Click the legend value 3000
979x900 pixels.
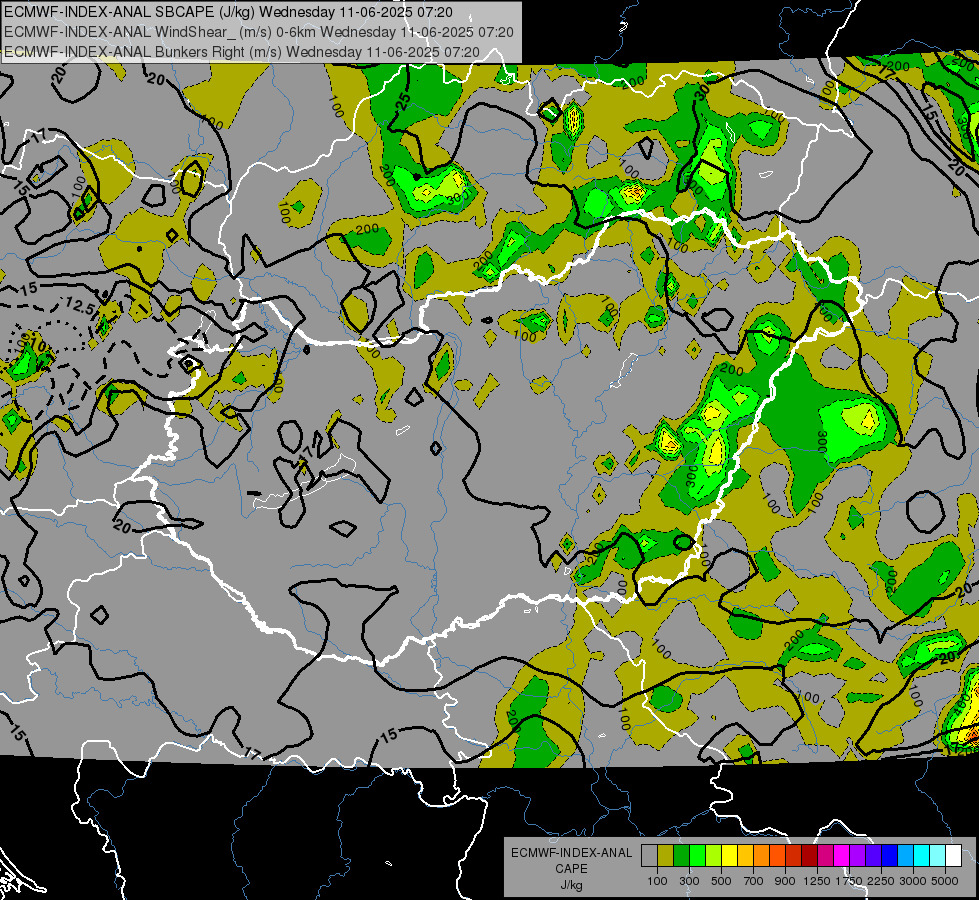pos(913,881)
